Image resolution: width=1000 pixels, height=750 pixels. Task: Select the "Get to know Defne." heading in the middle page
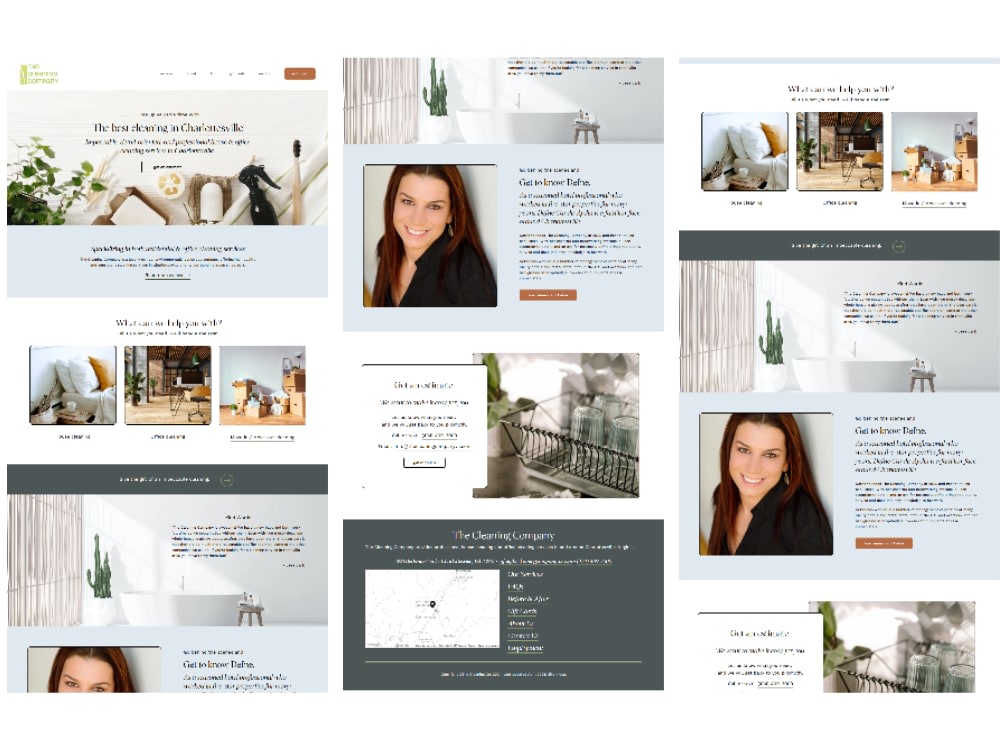(554, 182)
